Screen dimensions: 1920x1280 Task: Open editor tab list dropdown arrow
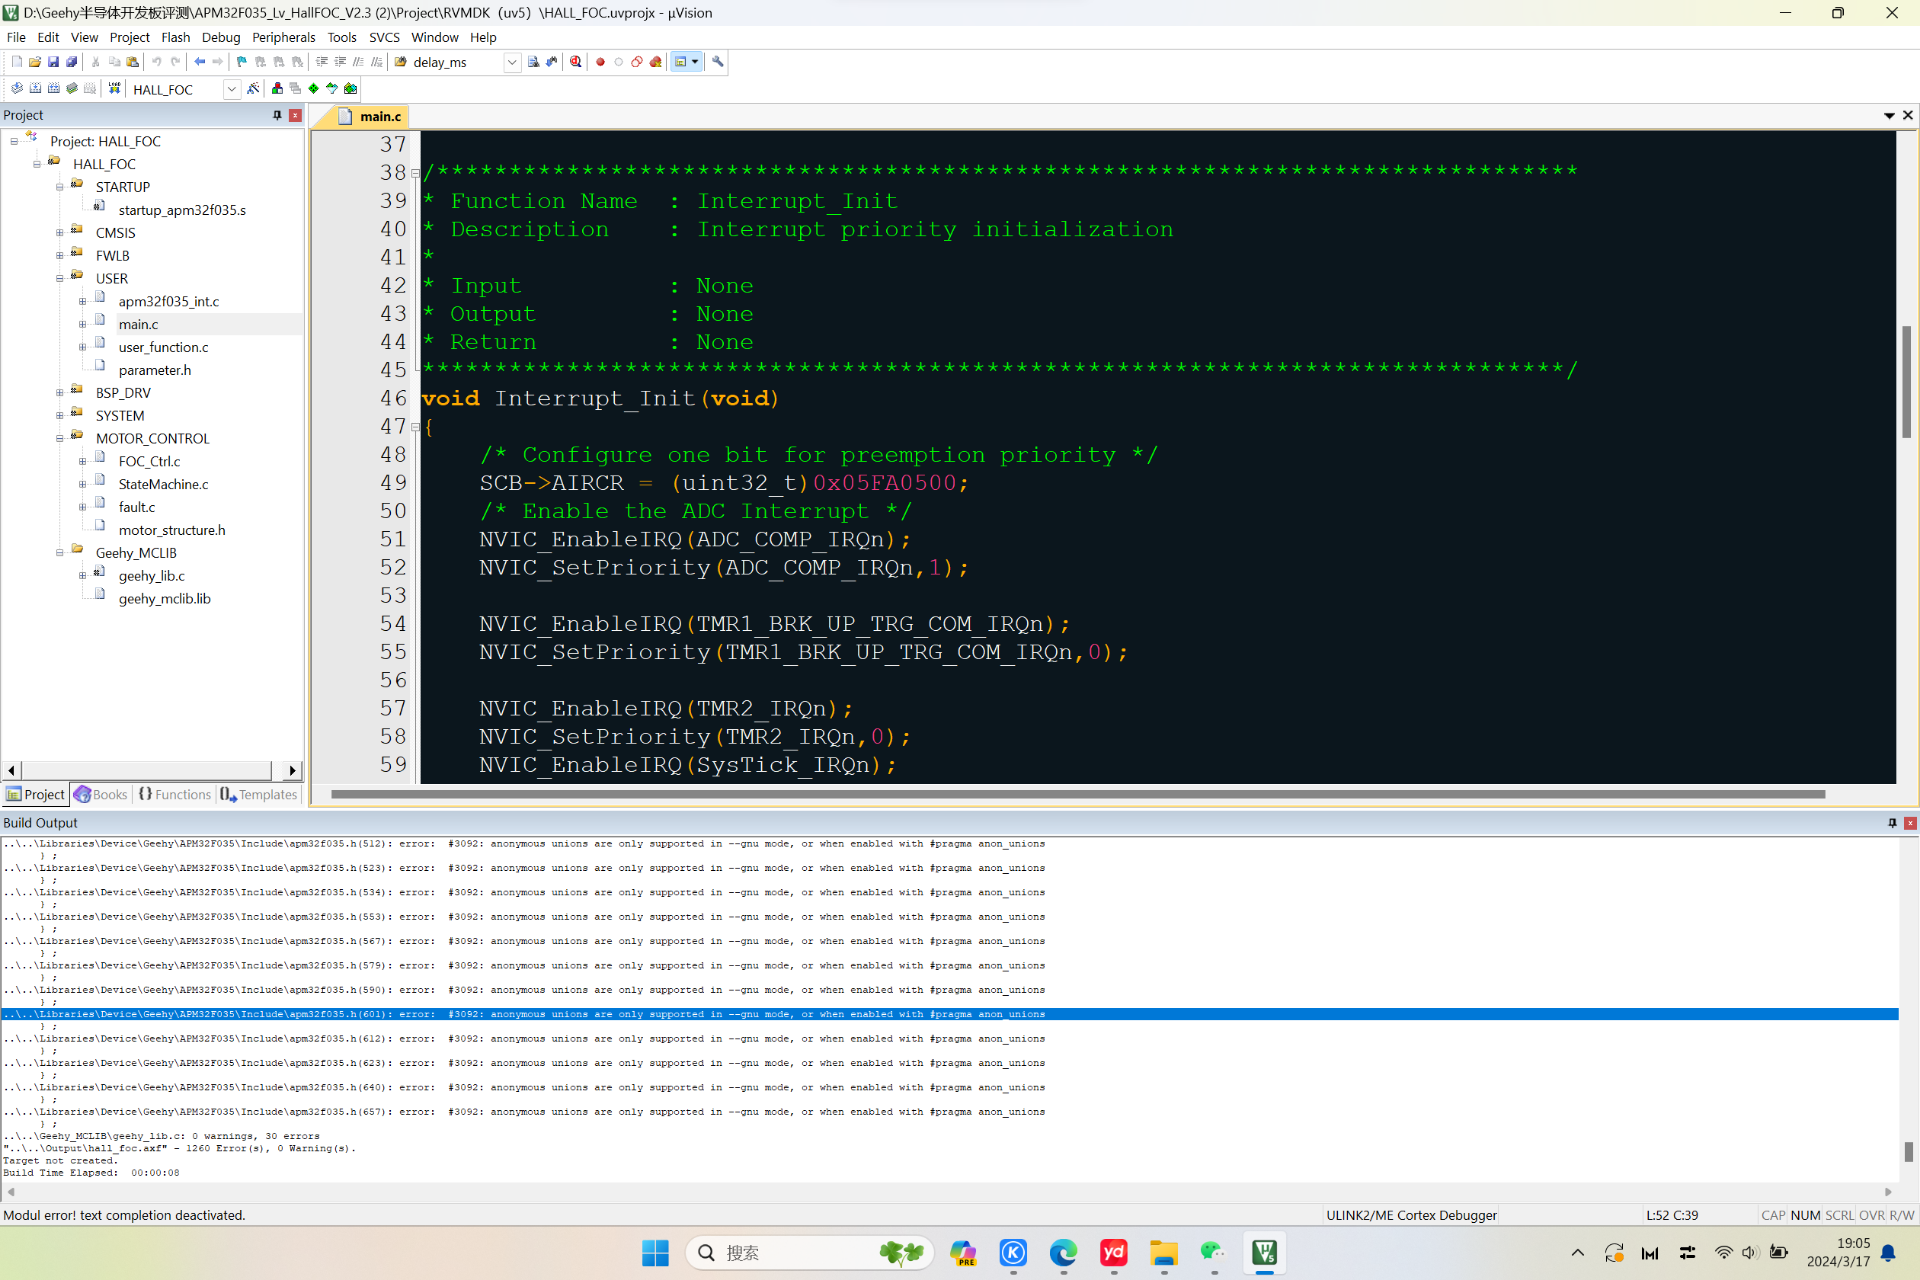[1889, 116]
